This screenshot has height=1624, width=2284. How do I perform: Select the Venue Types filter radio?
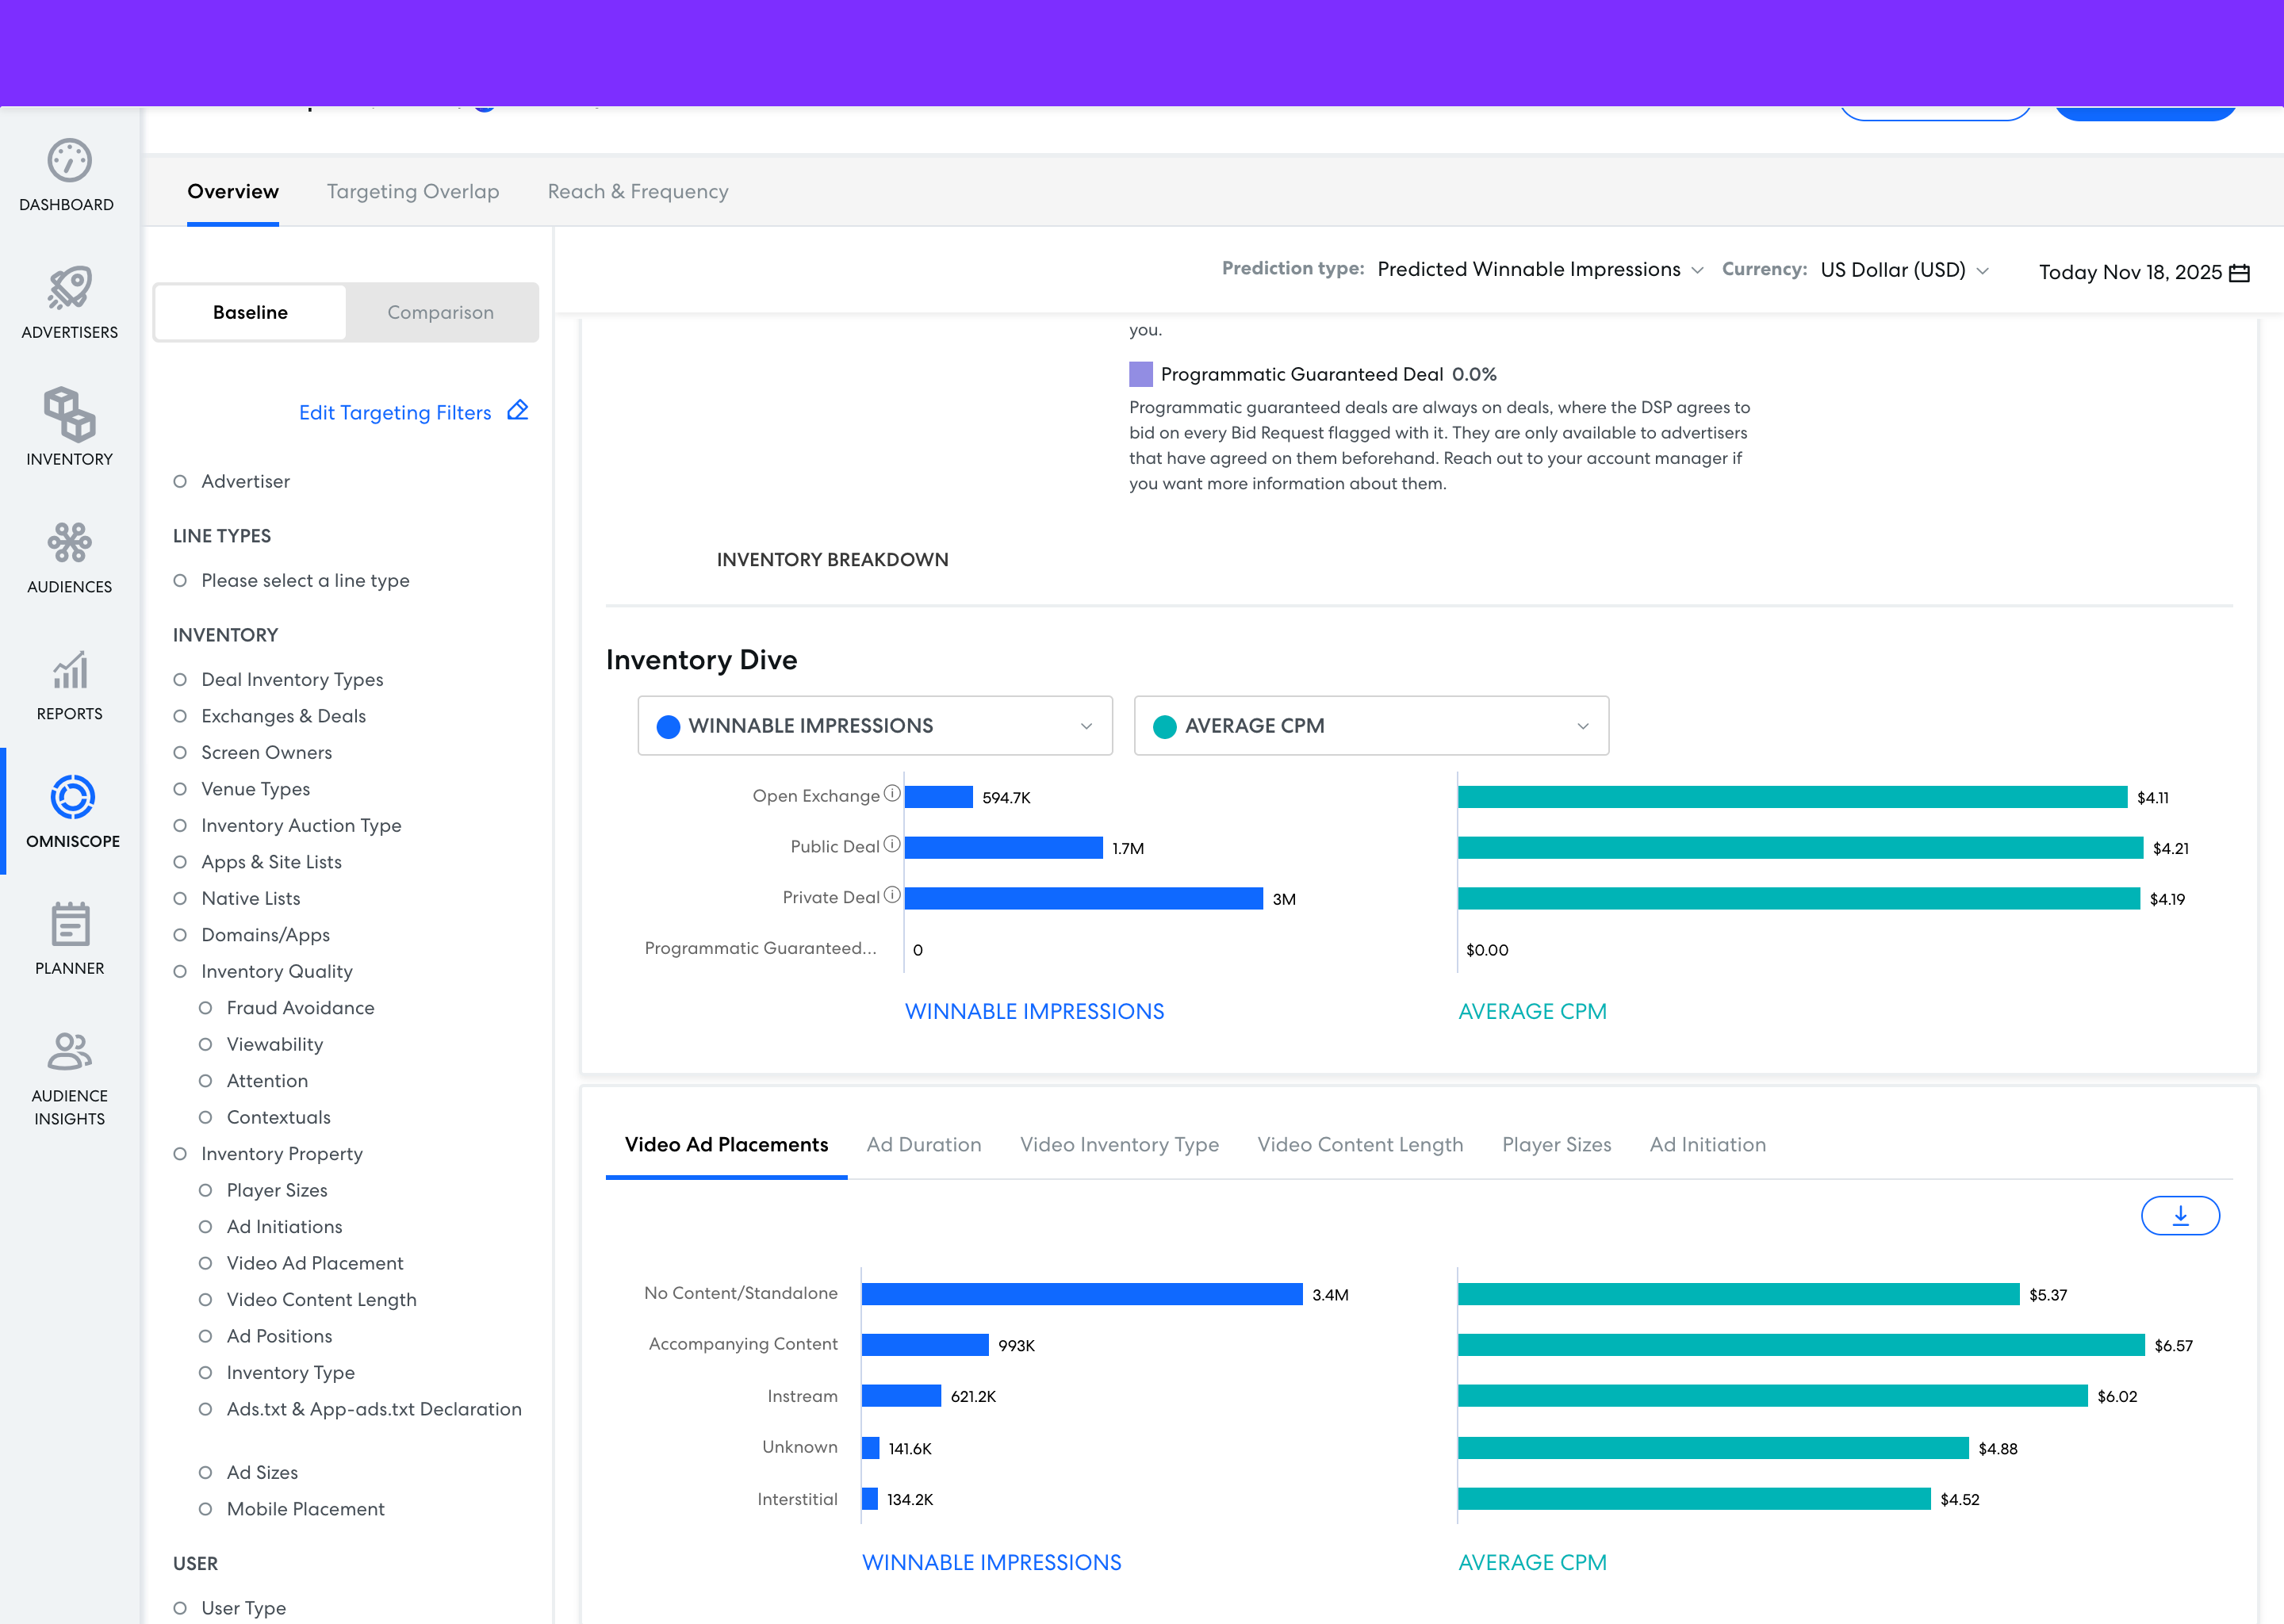[180, 789]
